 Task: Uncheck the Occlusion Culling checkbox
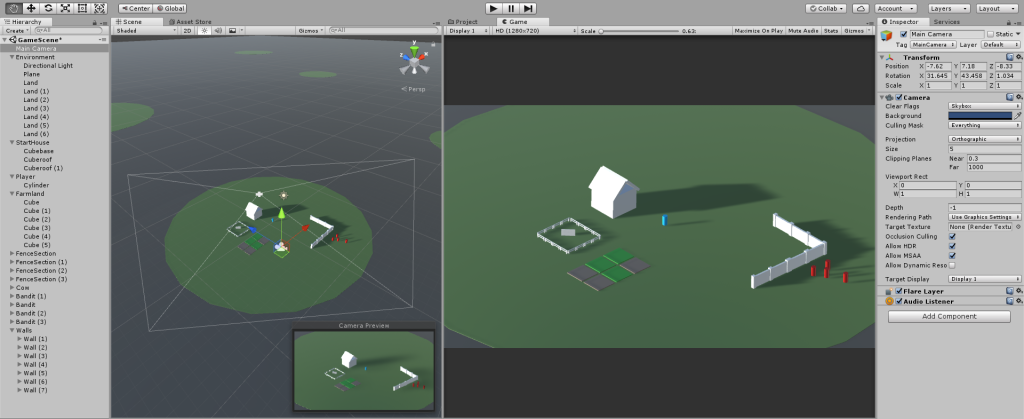[951, 237]
